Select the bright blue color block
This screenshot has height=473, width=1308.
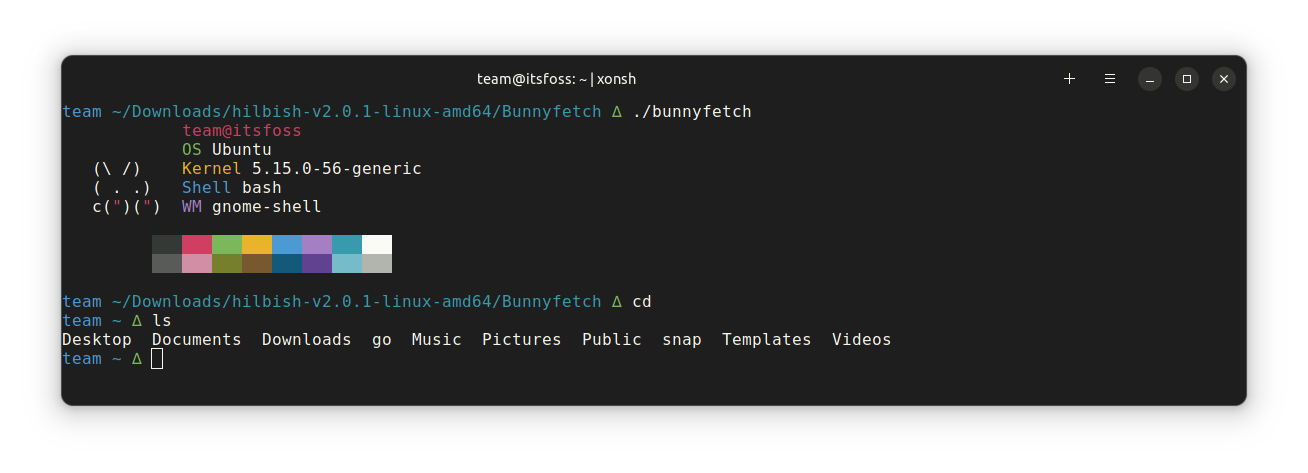coord(287,245)
